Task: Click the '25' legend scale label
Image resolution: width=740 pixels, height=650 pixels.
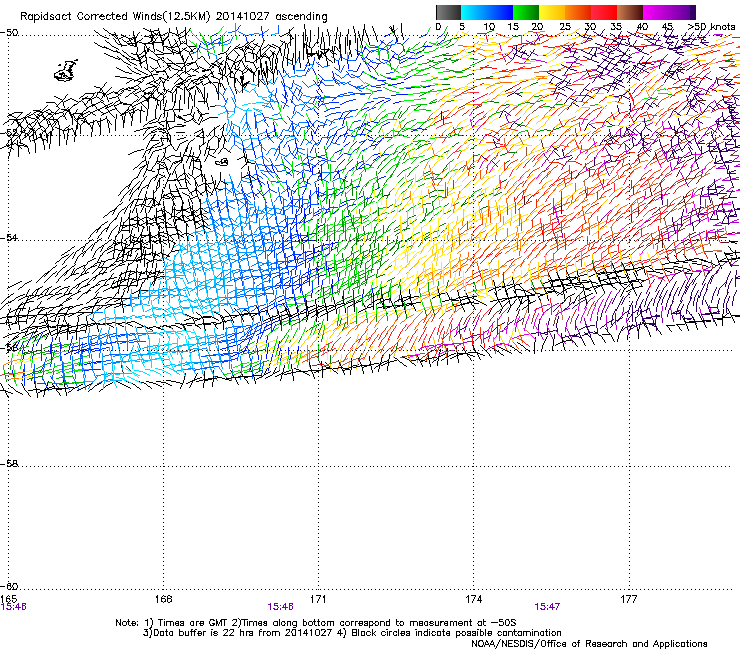Action: pyautogui.click(x=565, y=27)
